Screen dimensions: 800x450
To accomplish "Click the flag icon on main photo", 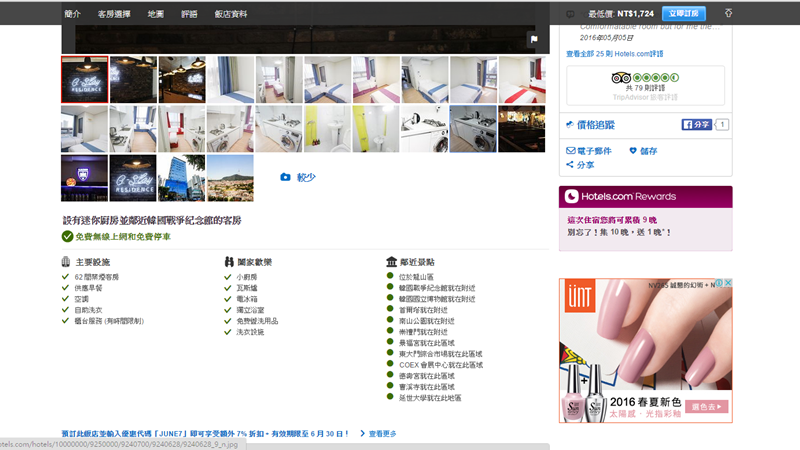I will (x=534, y=39).
